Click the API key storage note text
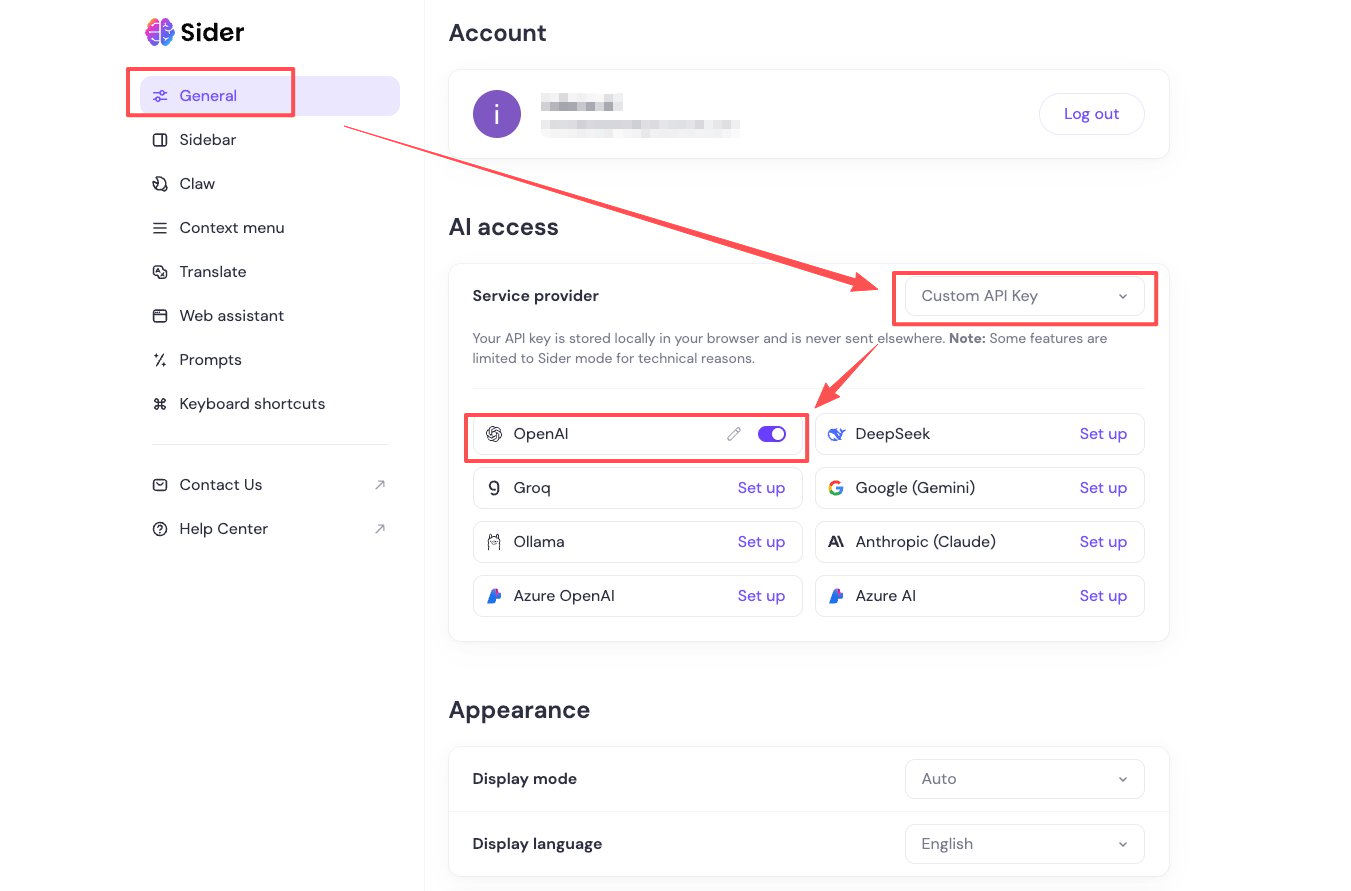Screen dimensions: 1351x891 tap(790, 348)
